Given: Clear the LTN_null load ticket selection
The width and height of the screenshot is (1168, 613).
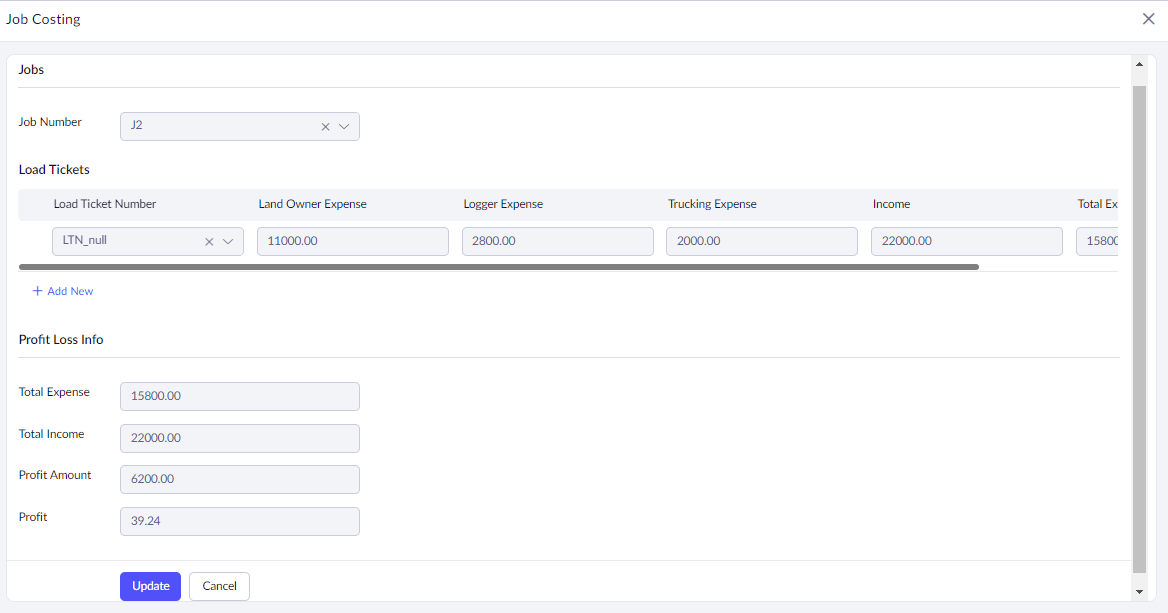Looking at the screenshot, I should (209, 242).
